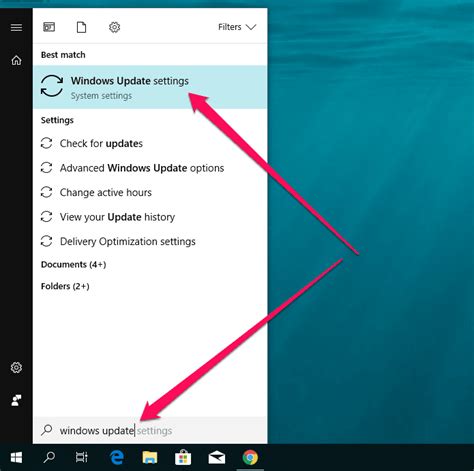
Task: Click the search box containing windows update
Action: point(150,430)
